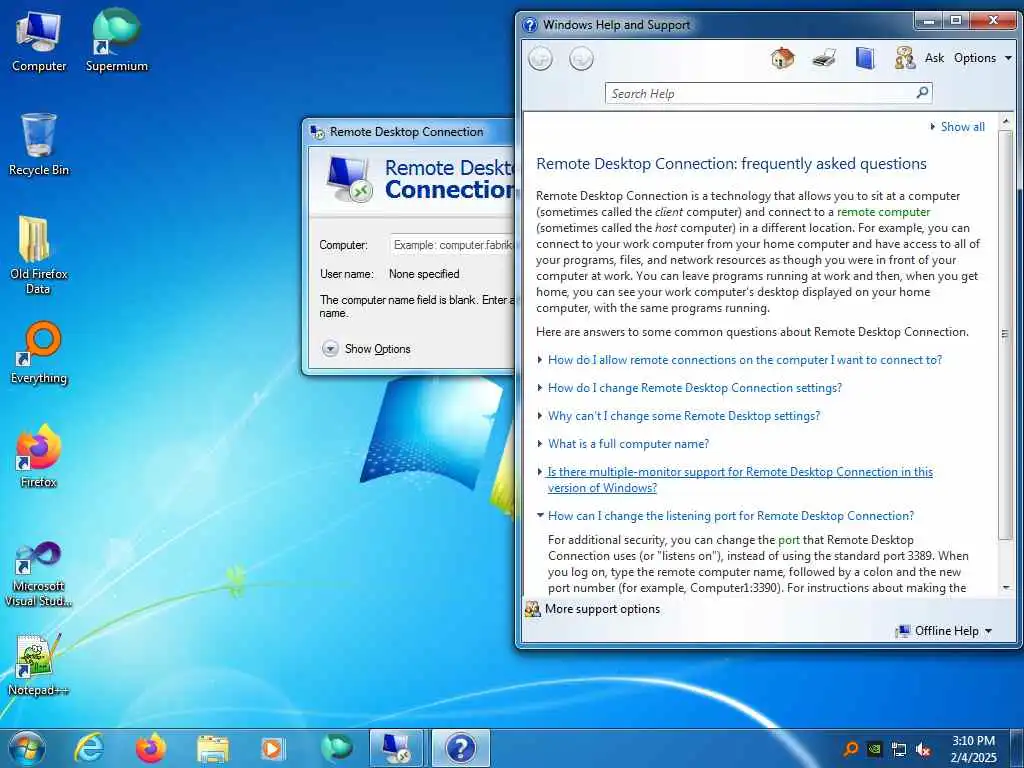Viewport: 1024px width, 768px height.
Task: Open the Computer desktop icon
Action: click(39, 40)
